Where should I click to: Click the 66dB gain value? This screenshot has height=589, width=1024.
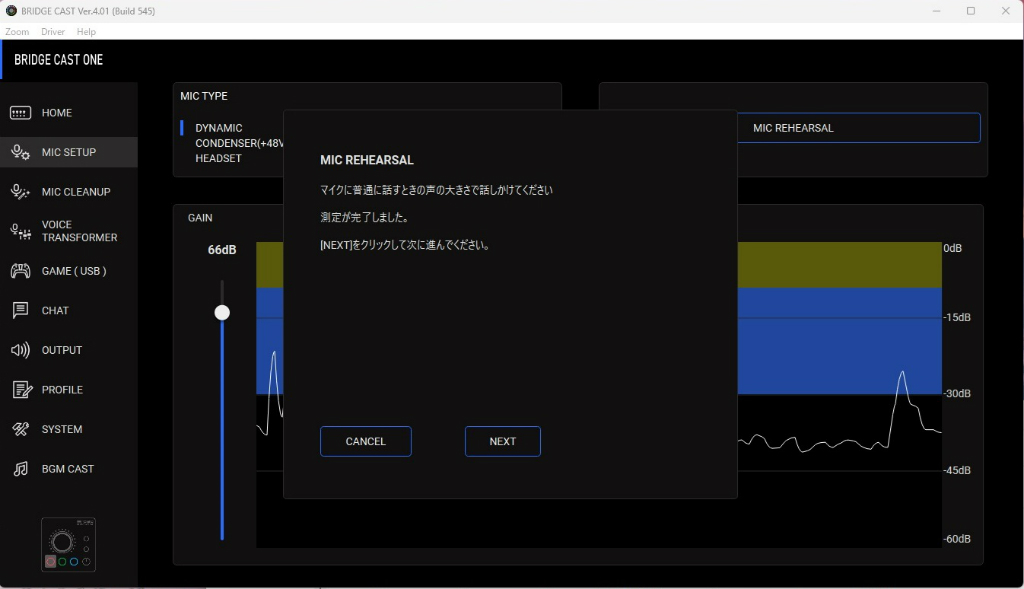tap(222, 249)
